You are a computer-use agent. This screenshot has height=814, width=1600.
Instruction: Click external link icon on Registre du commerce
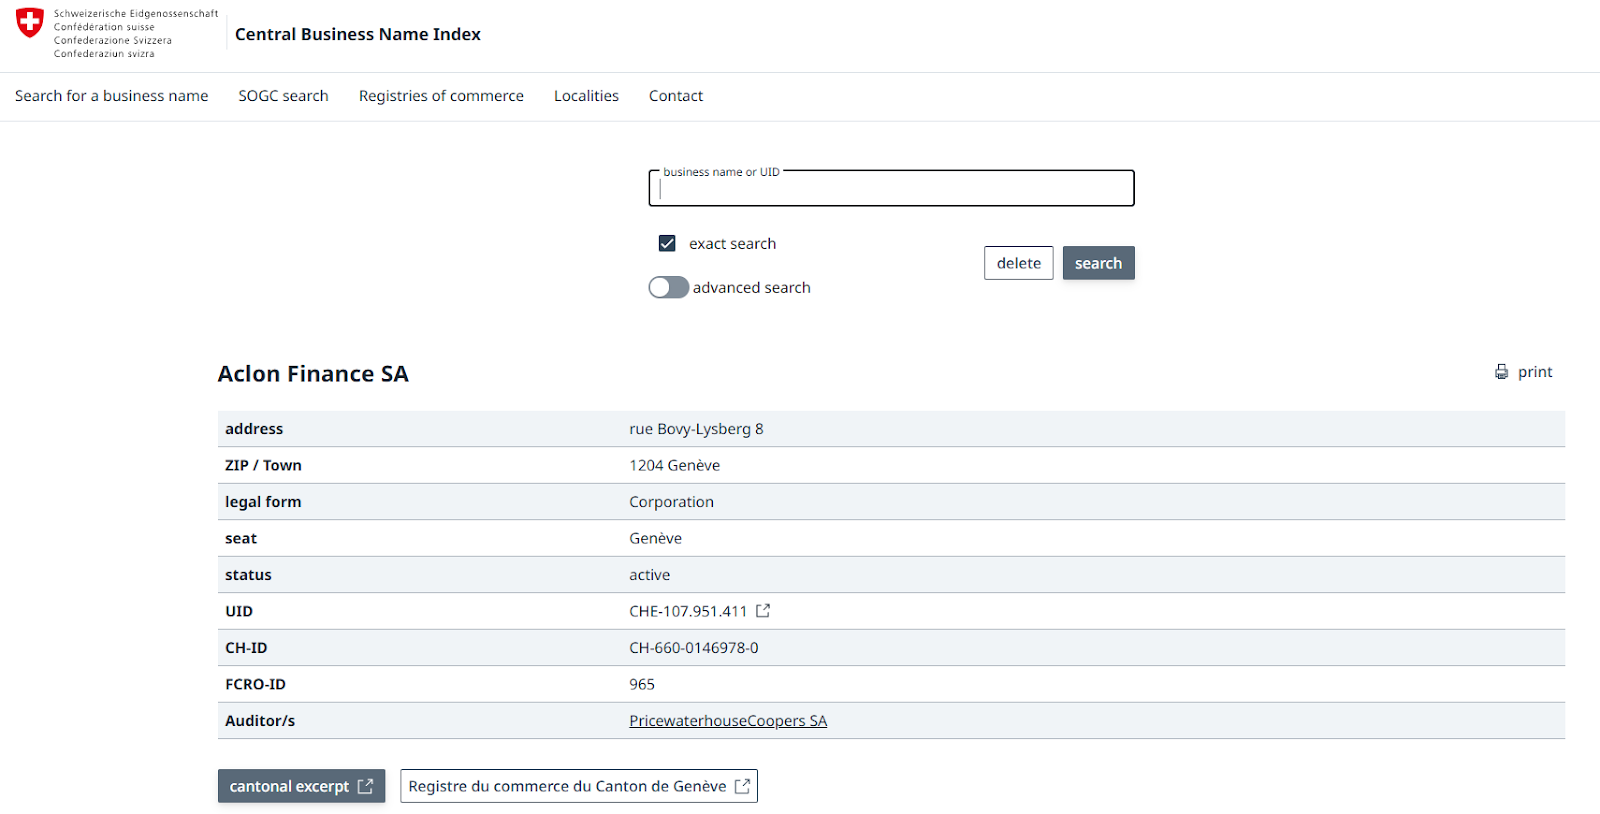click(742, 786)
